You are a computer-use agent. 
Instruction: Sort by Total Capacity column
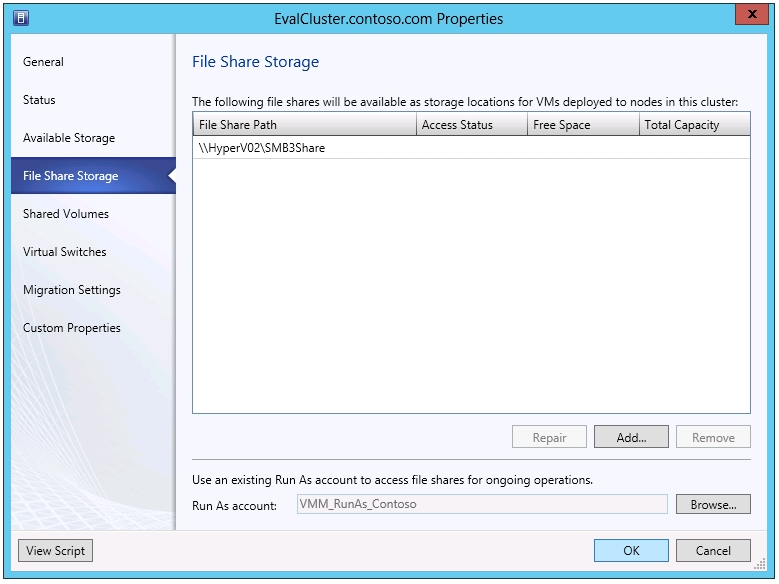[694, 125]
